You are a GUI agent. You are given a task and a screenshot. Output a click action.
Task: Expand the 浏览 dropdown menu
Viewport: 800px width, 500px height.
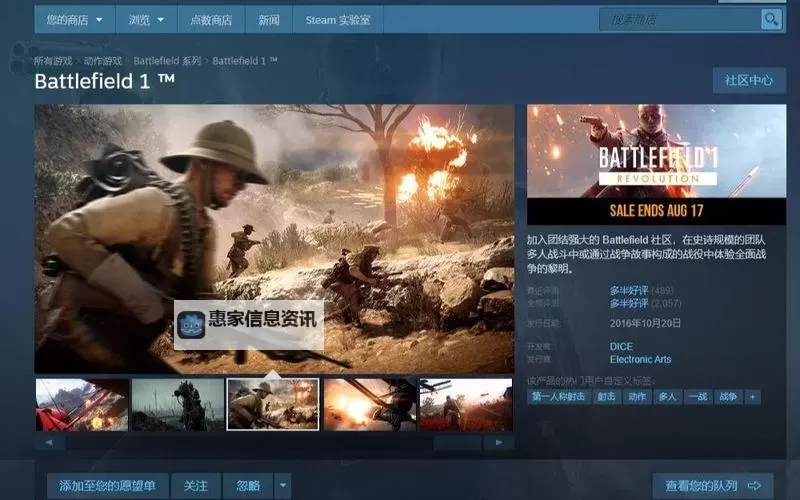click(x=146, y=20)
